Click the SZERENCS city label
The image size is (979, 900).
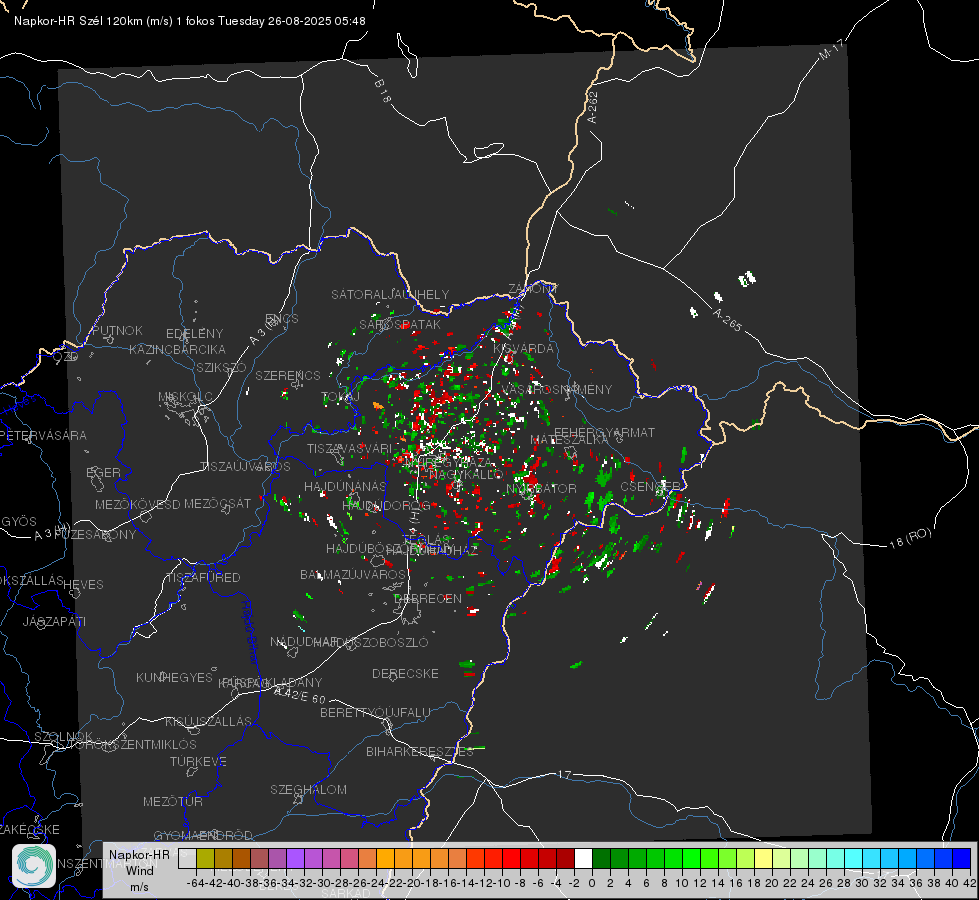pos(288,375)
